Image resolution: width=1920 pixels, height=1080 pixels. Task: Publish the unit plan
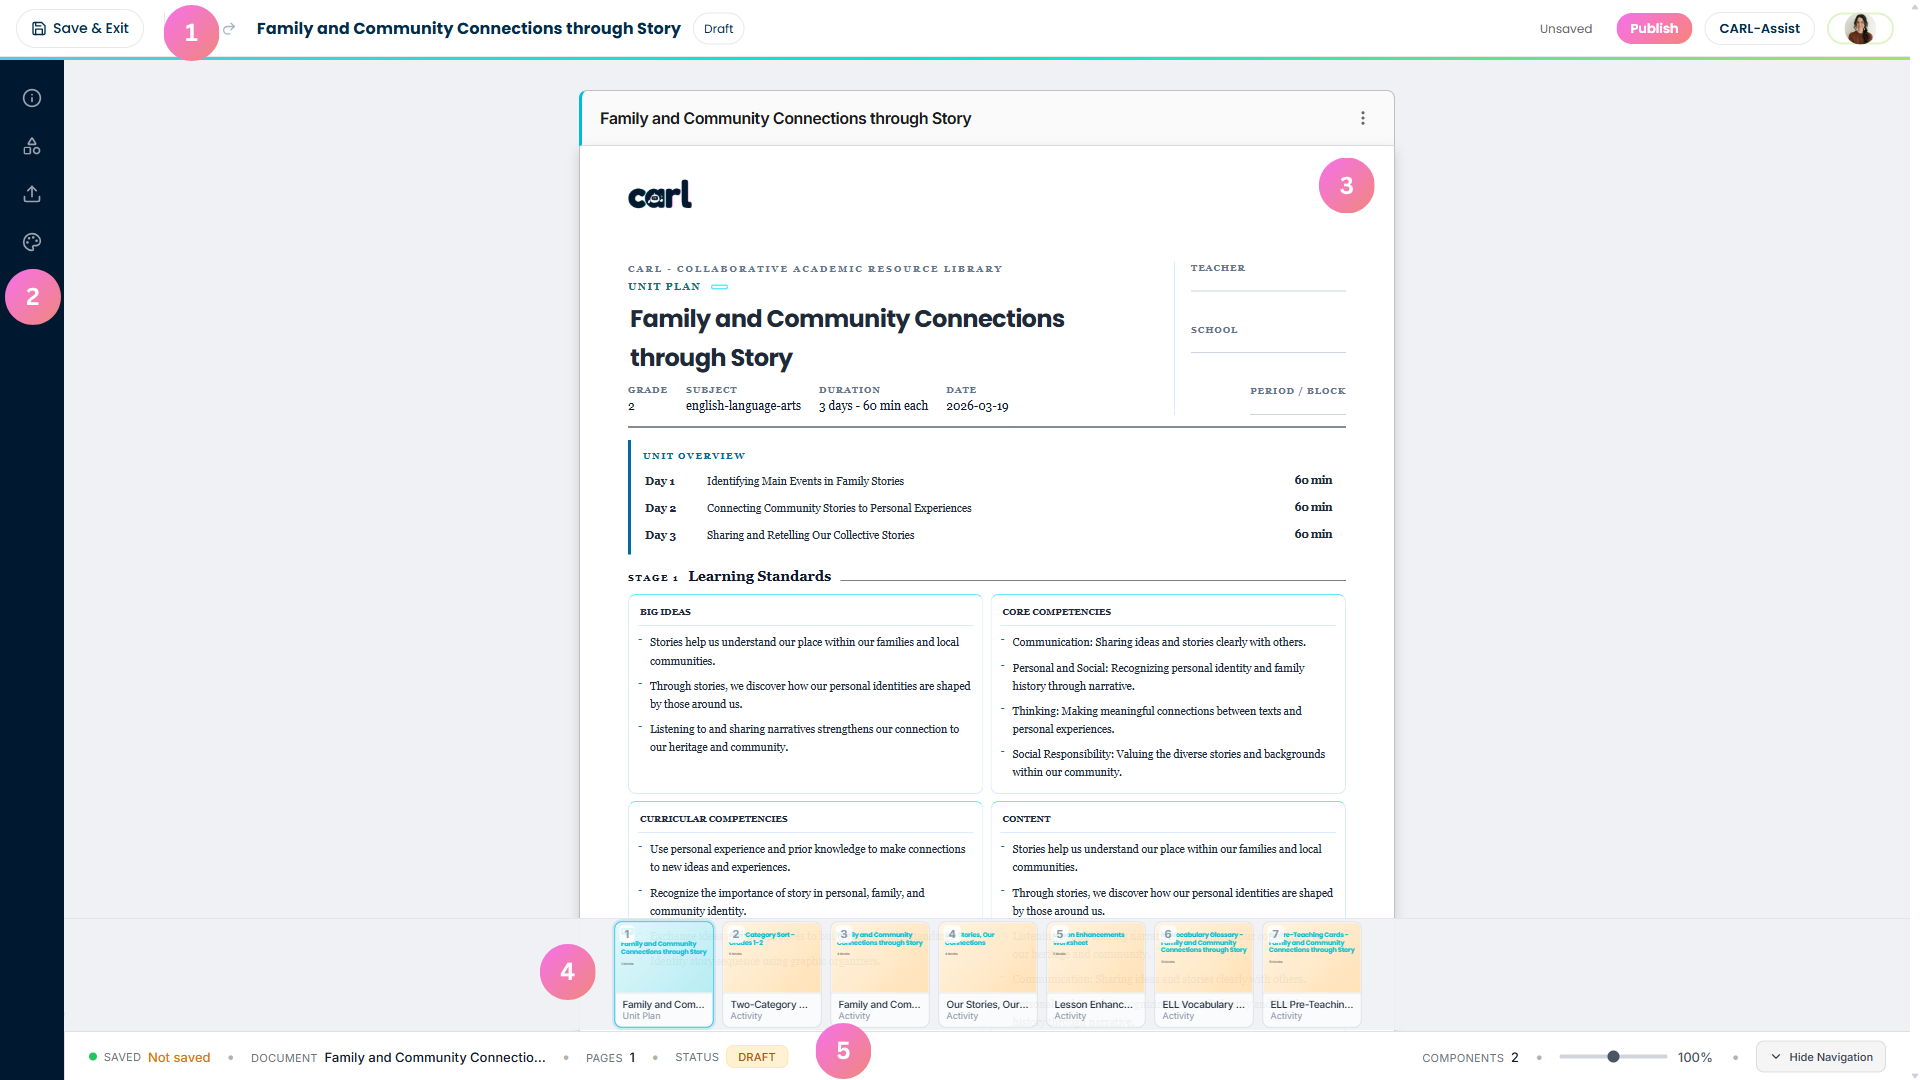pos(1653,29)
